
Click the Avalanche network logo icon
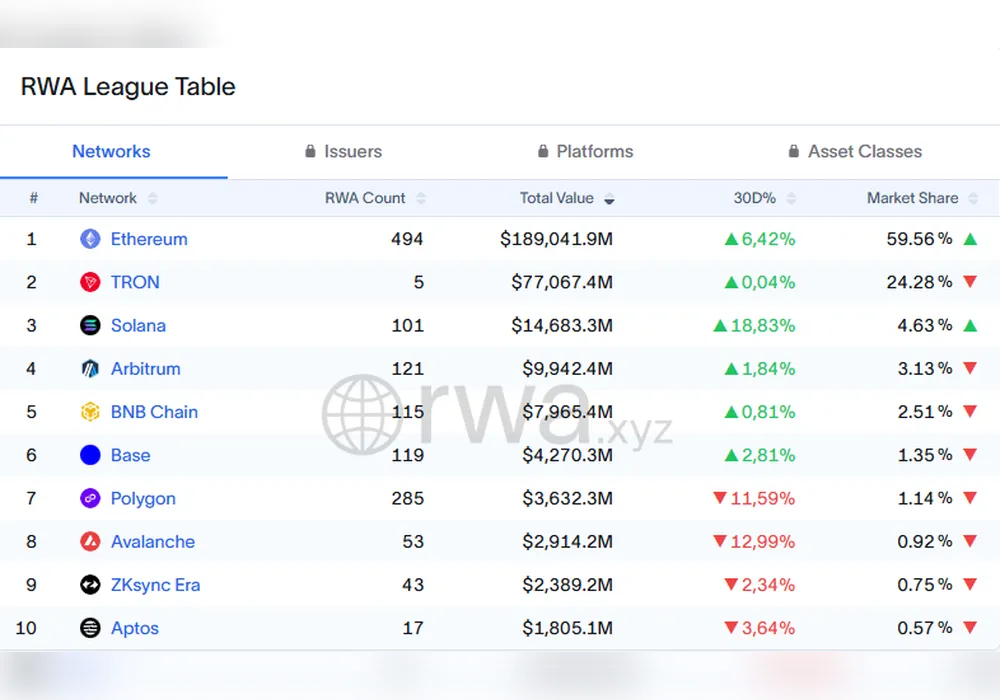point(90,542)
